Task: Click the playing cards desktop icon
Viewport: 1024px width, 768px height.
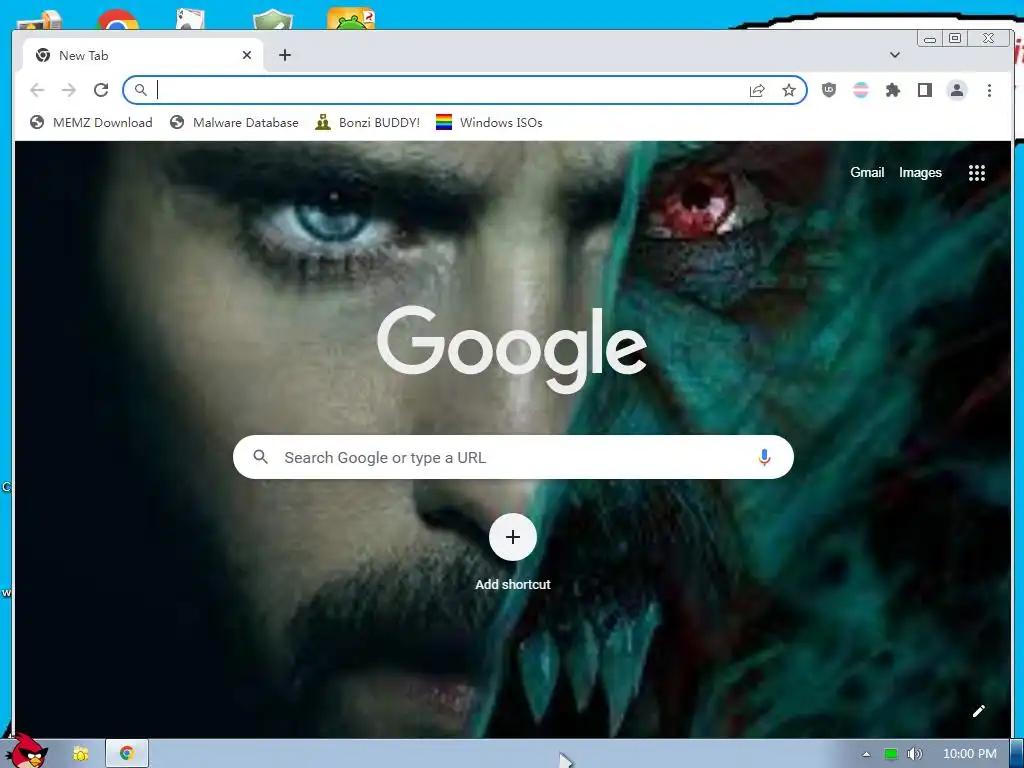Action: click(190, 19)
